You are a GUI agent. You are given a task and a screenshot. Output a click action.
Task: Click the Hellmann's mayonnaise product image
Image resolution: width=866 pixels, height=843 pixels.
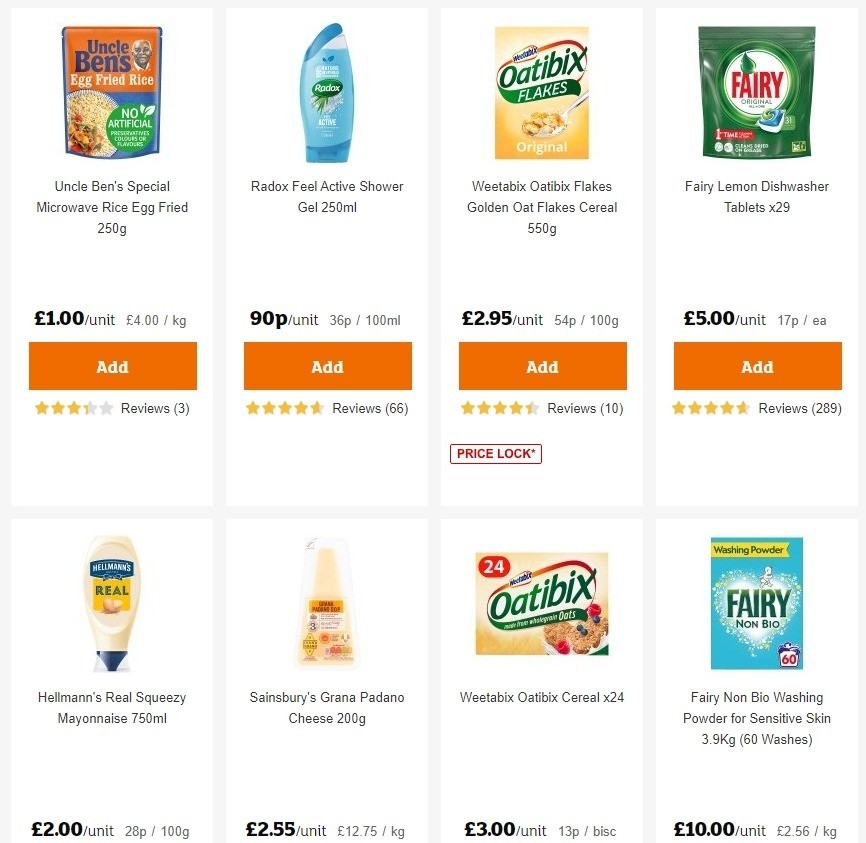pos(112,604)
